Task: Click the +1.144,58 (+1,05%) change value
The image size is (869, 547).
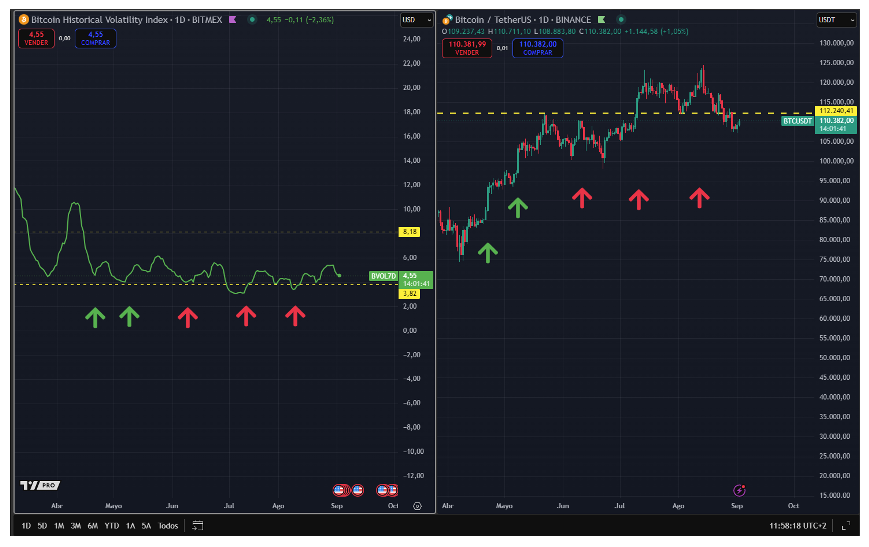Action: (656, 32)
